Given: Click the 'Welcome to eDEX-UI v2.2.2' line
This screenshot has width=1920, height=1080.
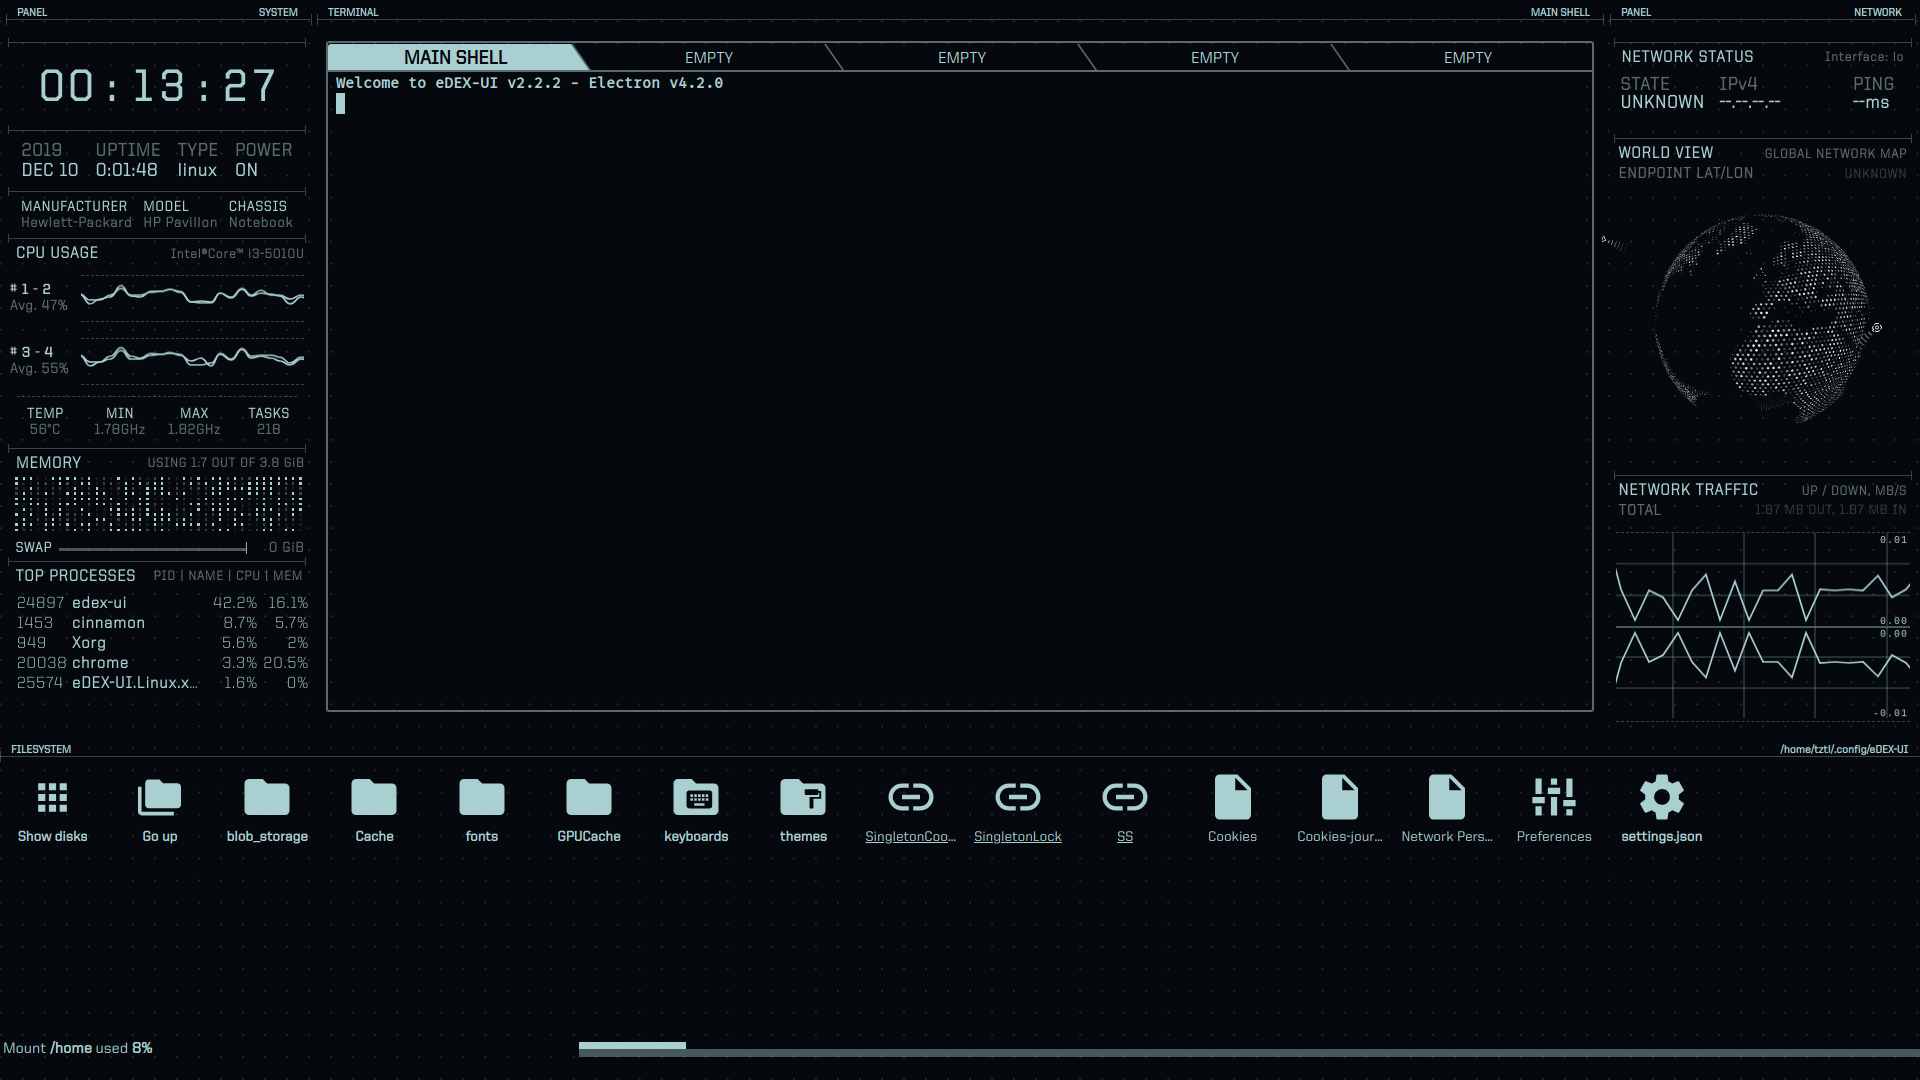Looking at the screenshot, I should pos(529,83).
